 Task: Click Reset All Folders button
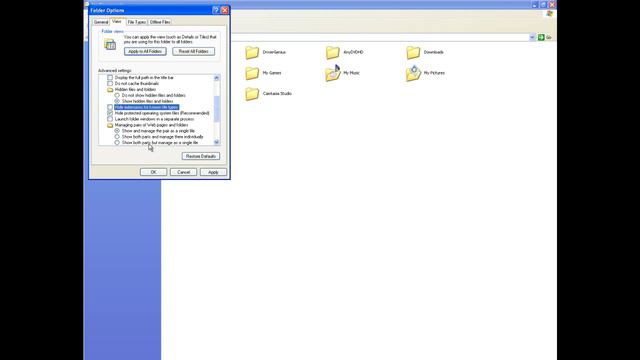pos(193,51)
